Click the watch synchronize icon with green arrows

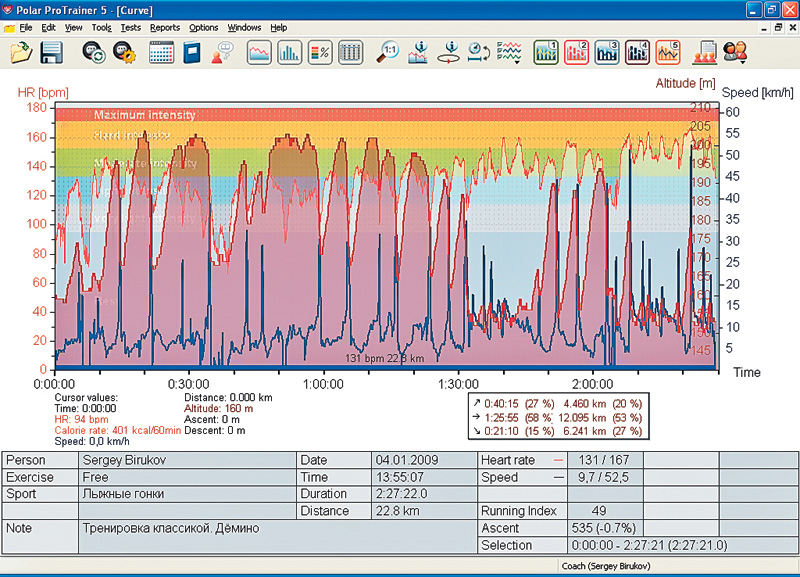(94, 53)
